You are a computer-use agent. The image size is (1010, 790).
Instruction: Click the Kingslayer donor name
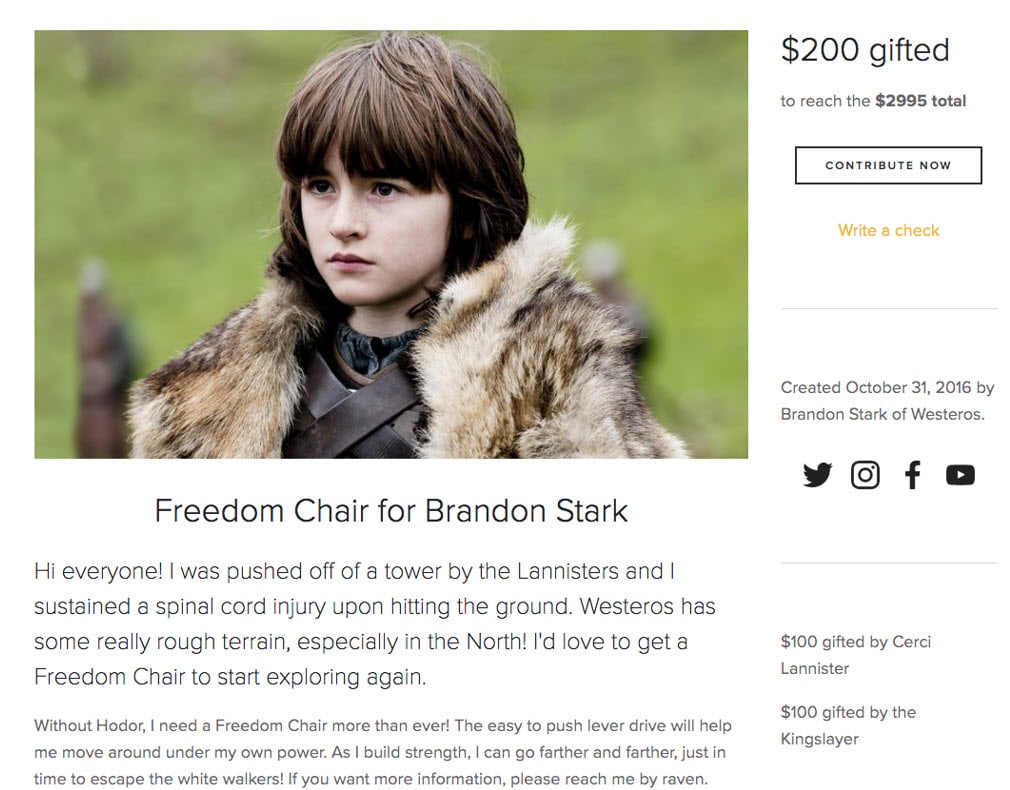[819, 739]
